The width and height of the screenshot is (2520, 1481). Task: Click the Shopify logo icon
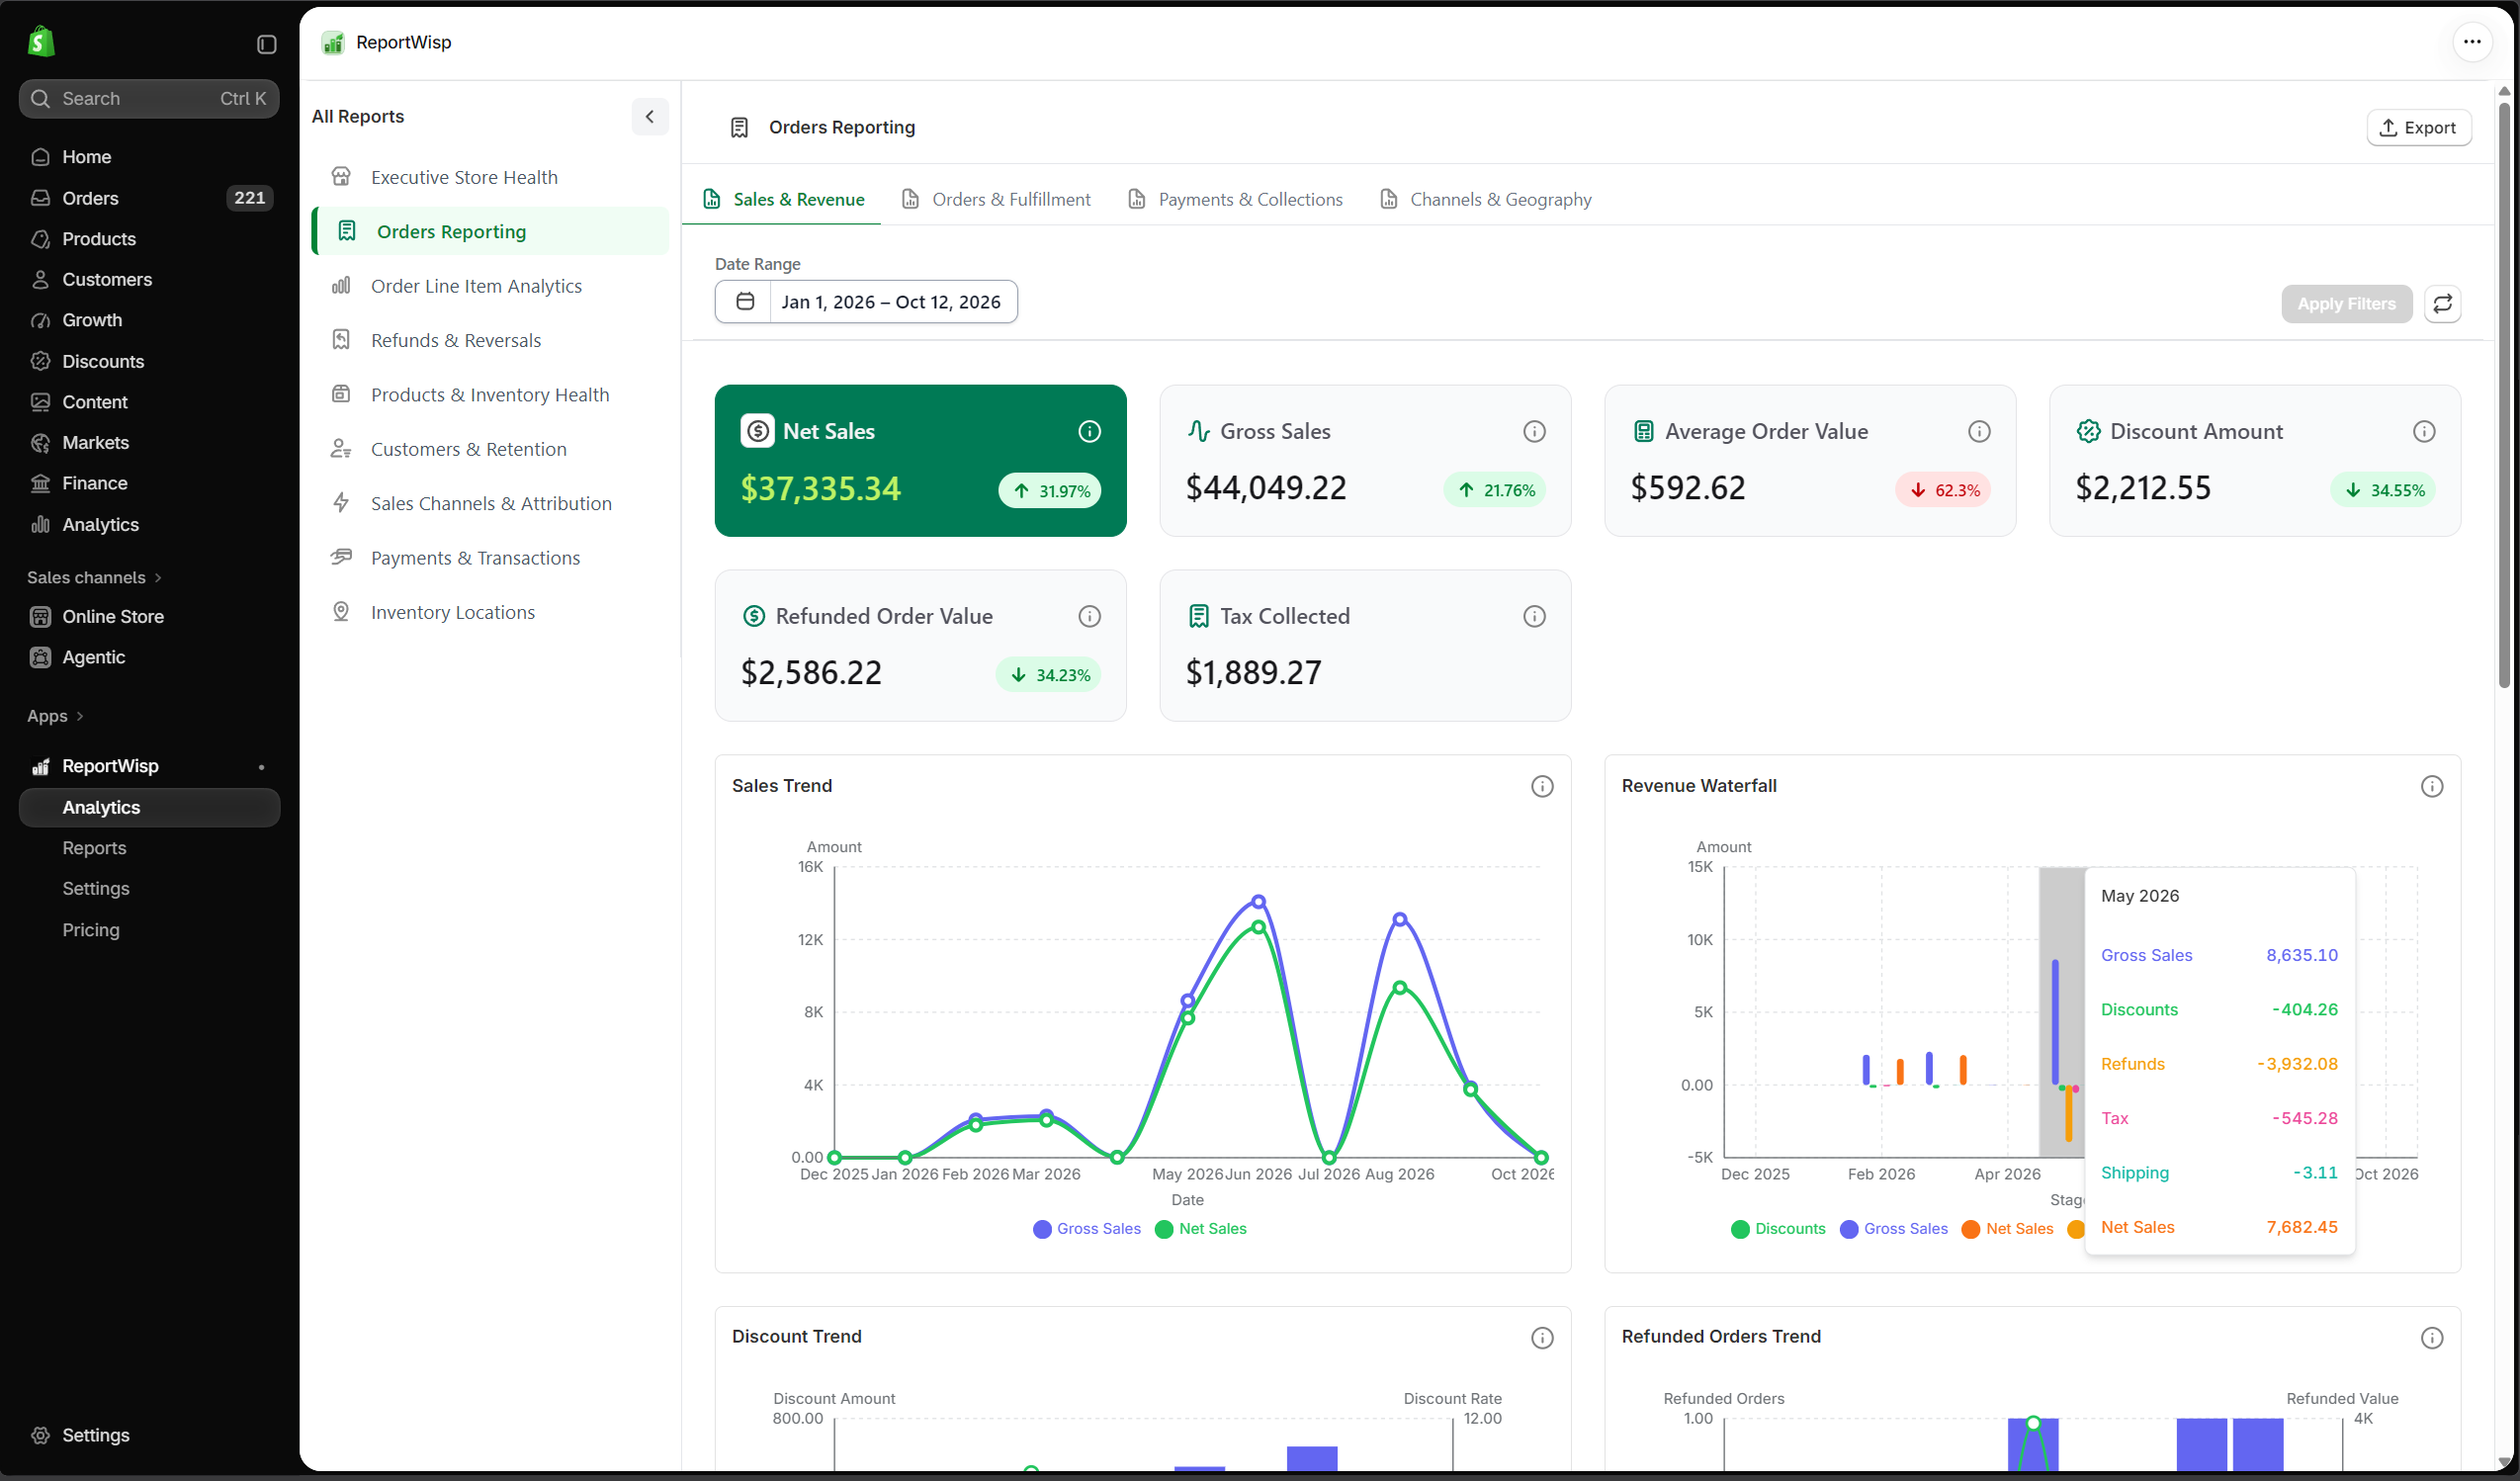[x=41, y=42]
